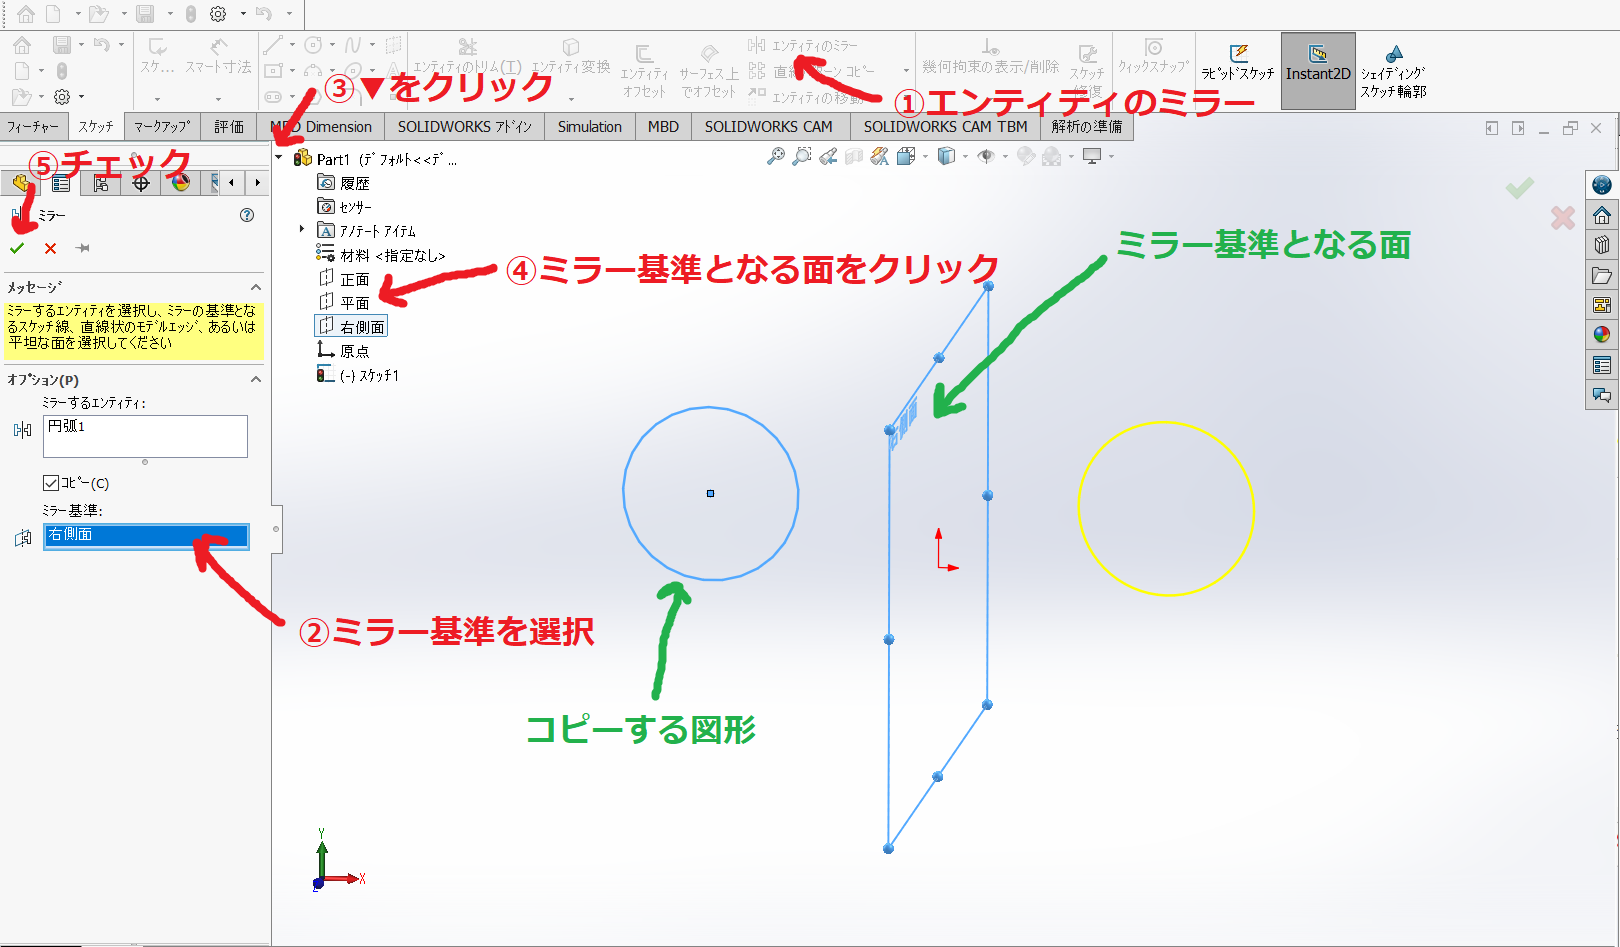The width and height of the screenshot is (1620, 947).
Task: Toggle the Instant2D button
Action: (x=1318, y=70)
